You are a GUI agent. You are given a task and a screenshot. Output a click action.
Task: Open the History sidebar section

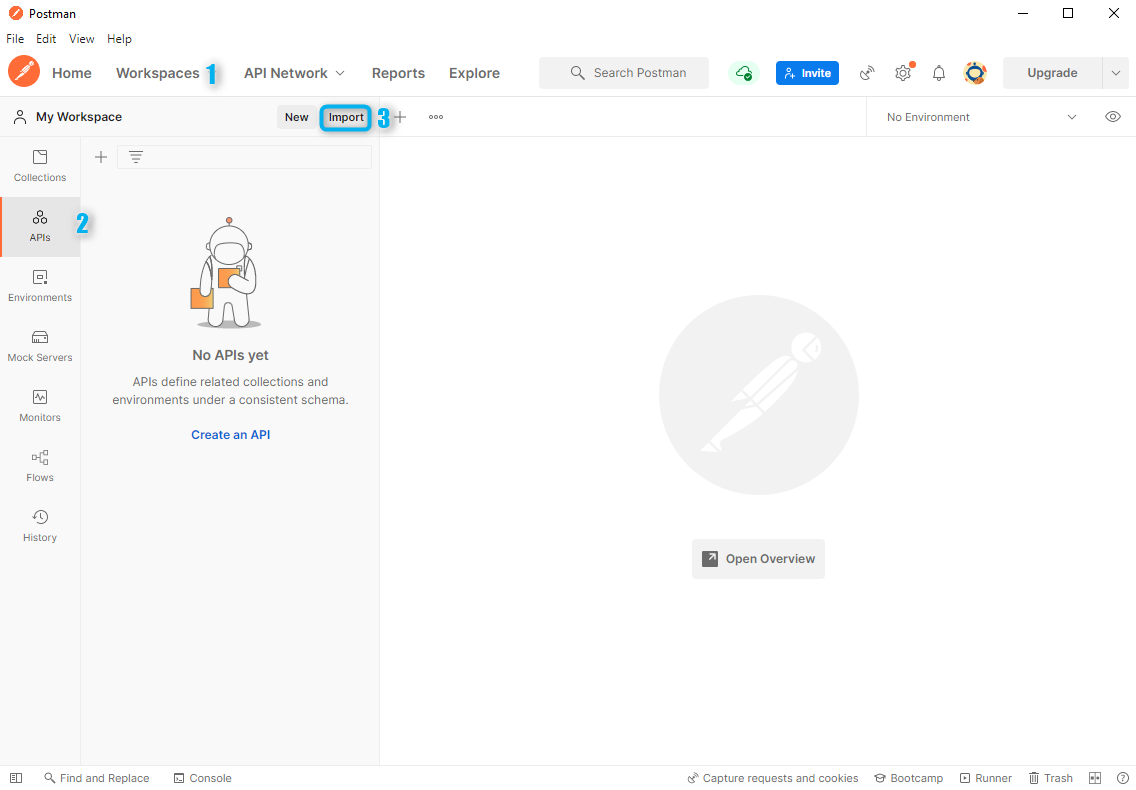point(40,526)
